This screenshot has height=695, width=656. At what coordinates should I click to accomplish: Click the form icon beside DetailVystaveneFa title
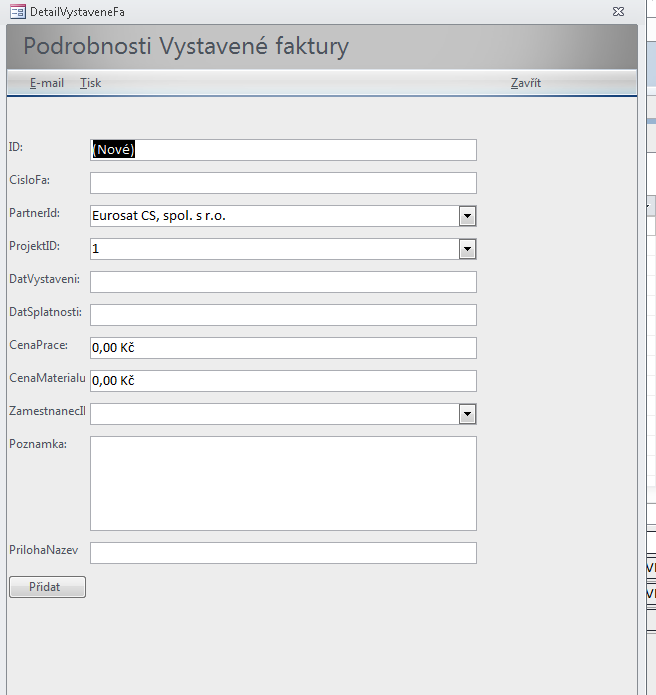pyautogui.click(x=17, y=11)
